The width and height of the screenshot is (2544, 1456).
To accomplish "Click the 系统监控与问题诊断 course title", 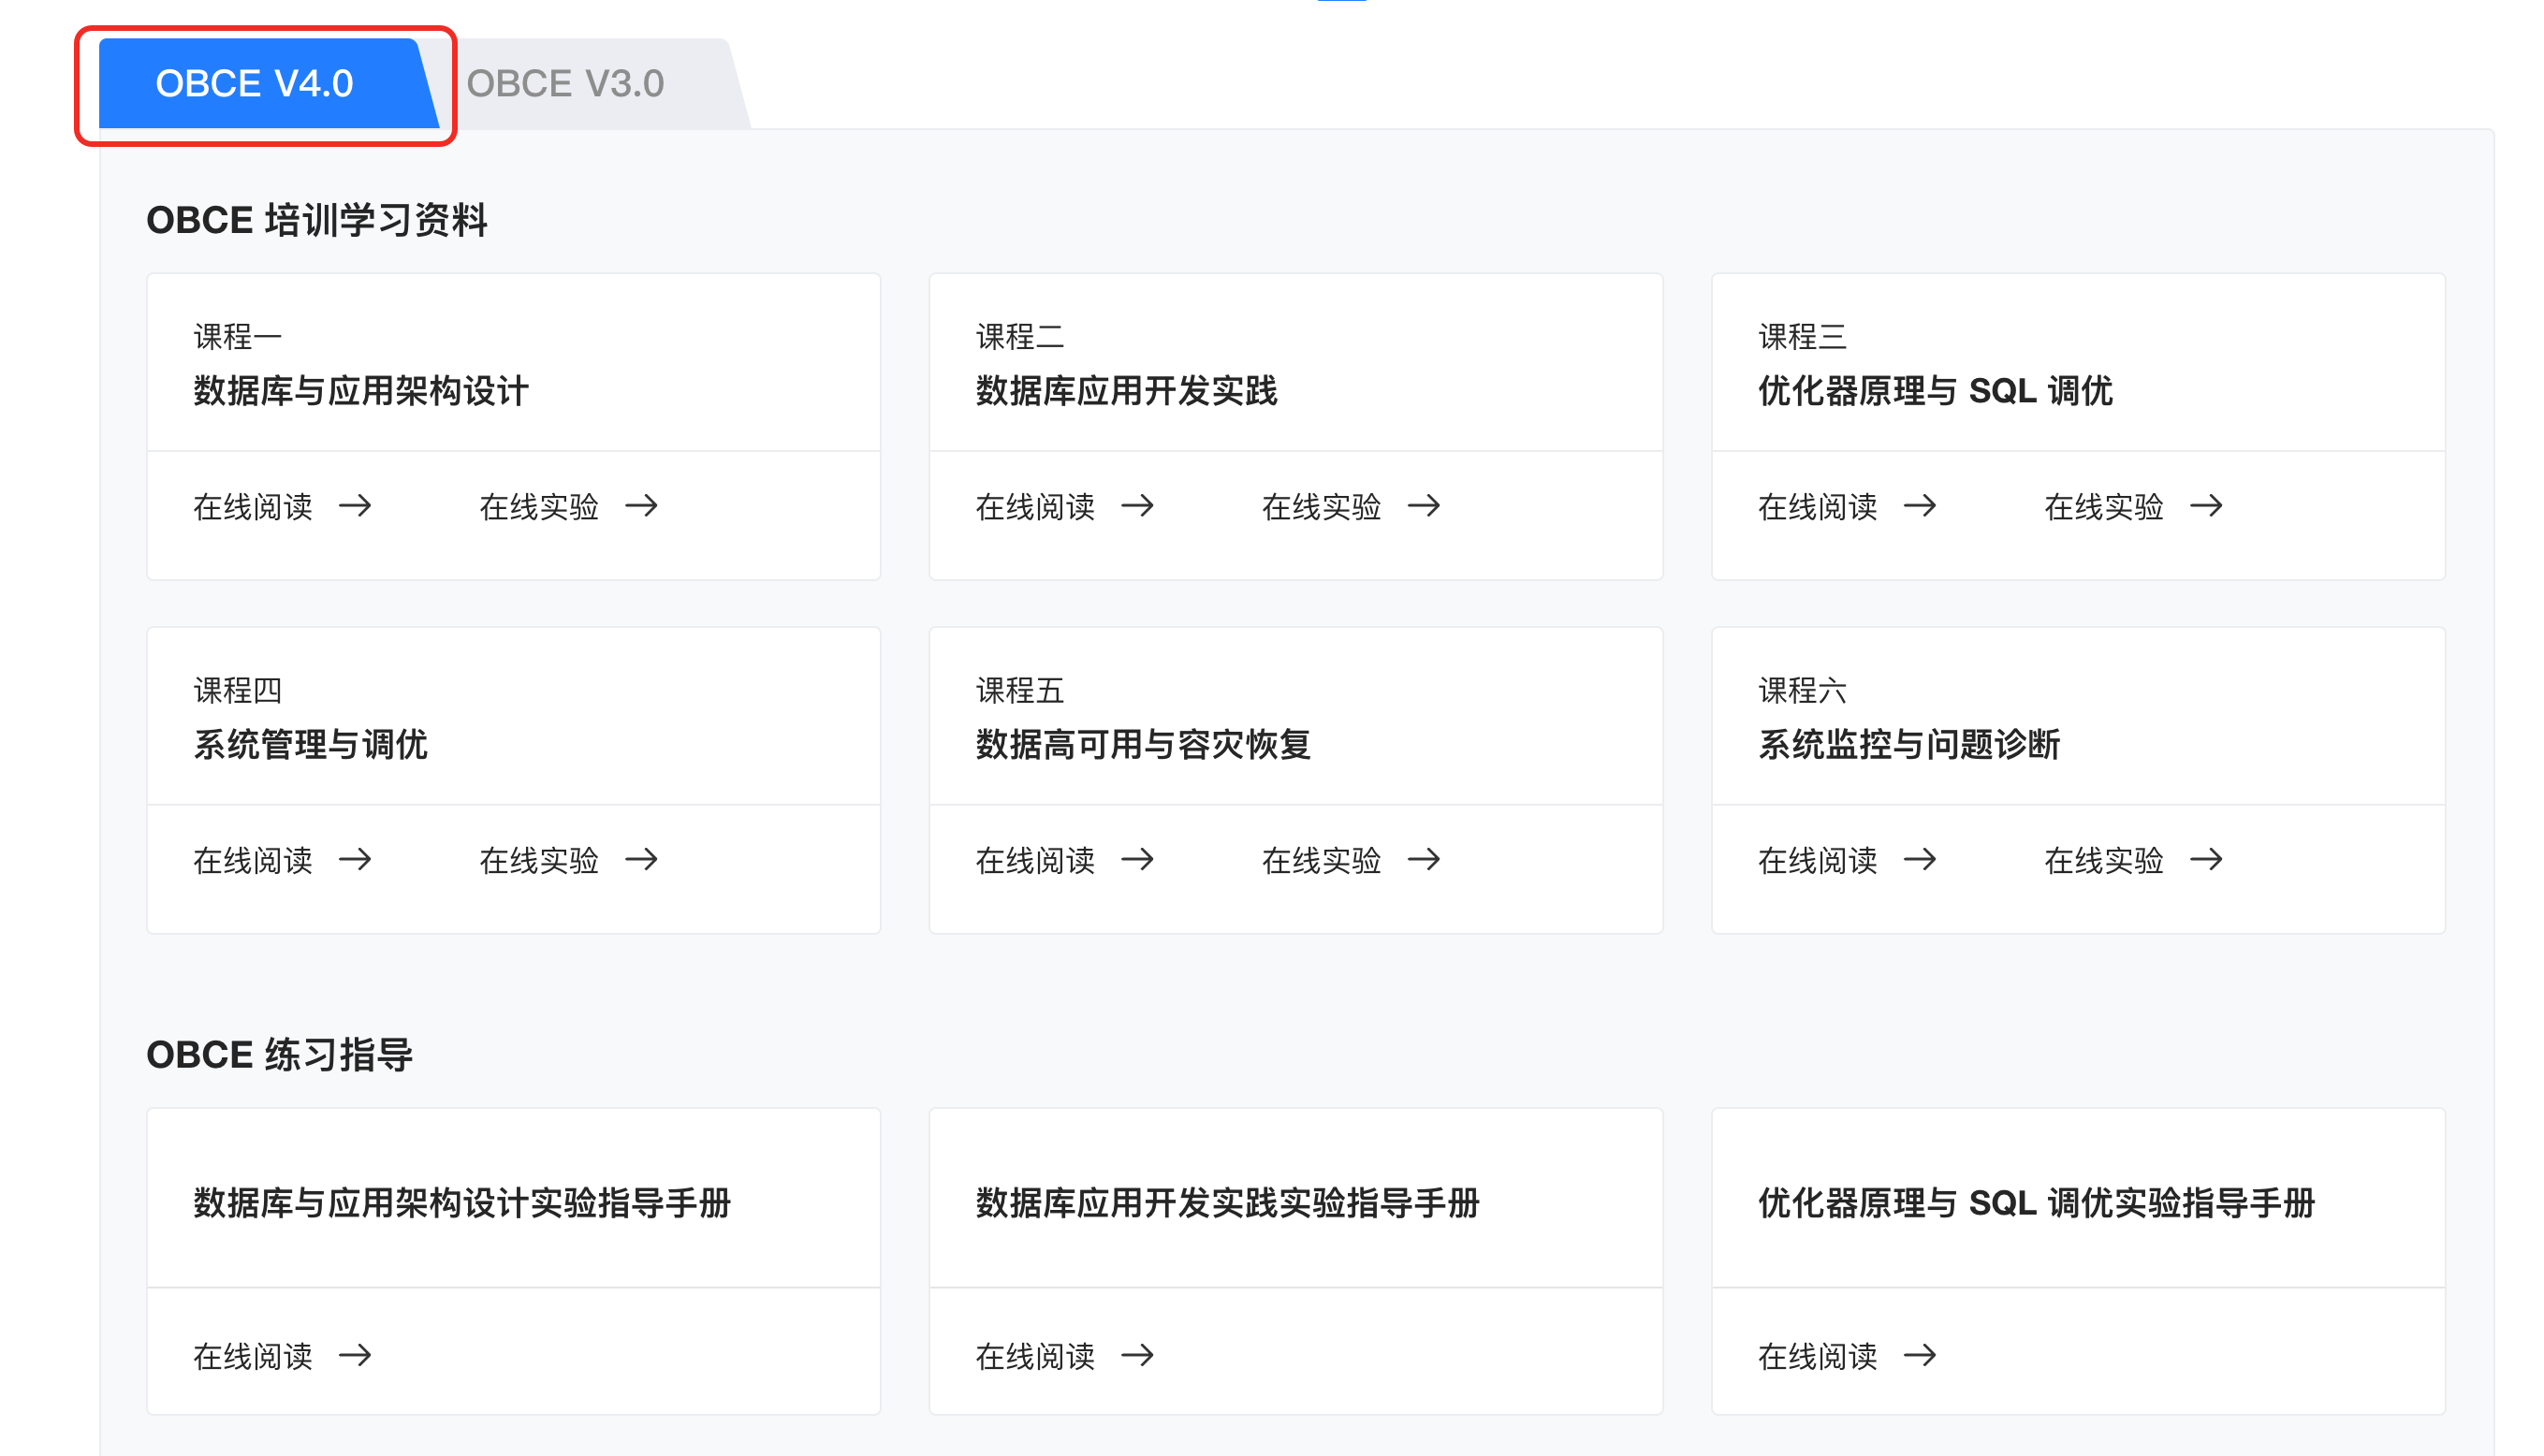I will click(1908, 744).
